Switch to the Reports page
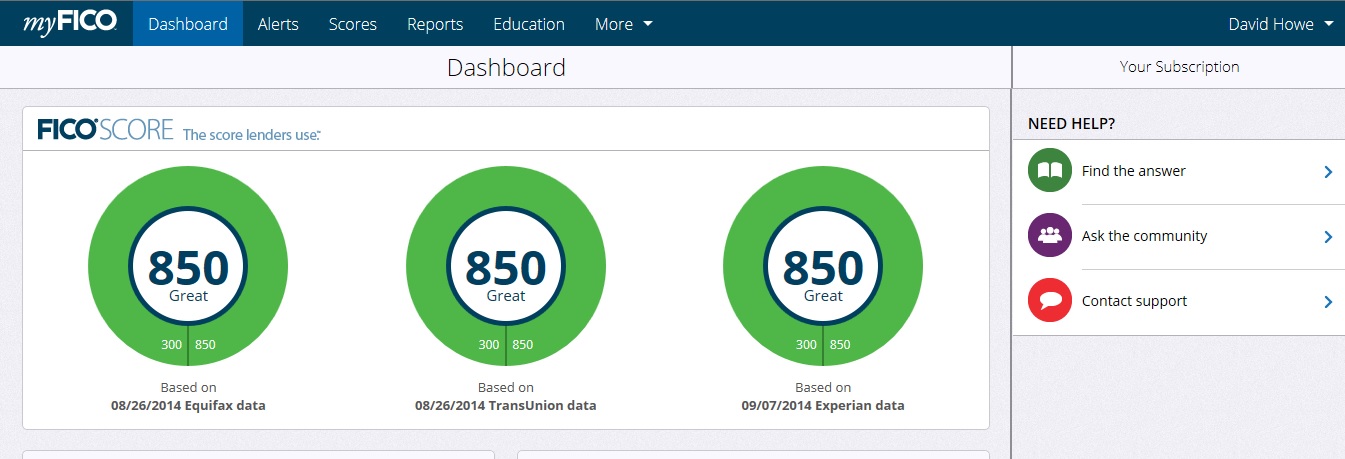The width and height of the screenshot is (1345, 459). click(x=435, y=24)
